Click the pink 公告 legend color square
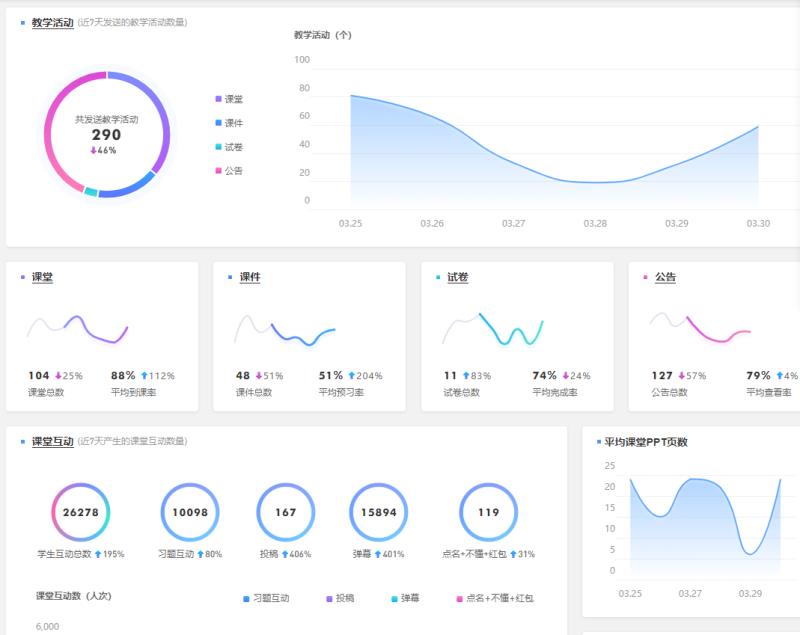This screenshot has height=635, width=800. pos(218,171)
